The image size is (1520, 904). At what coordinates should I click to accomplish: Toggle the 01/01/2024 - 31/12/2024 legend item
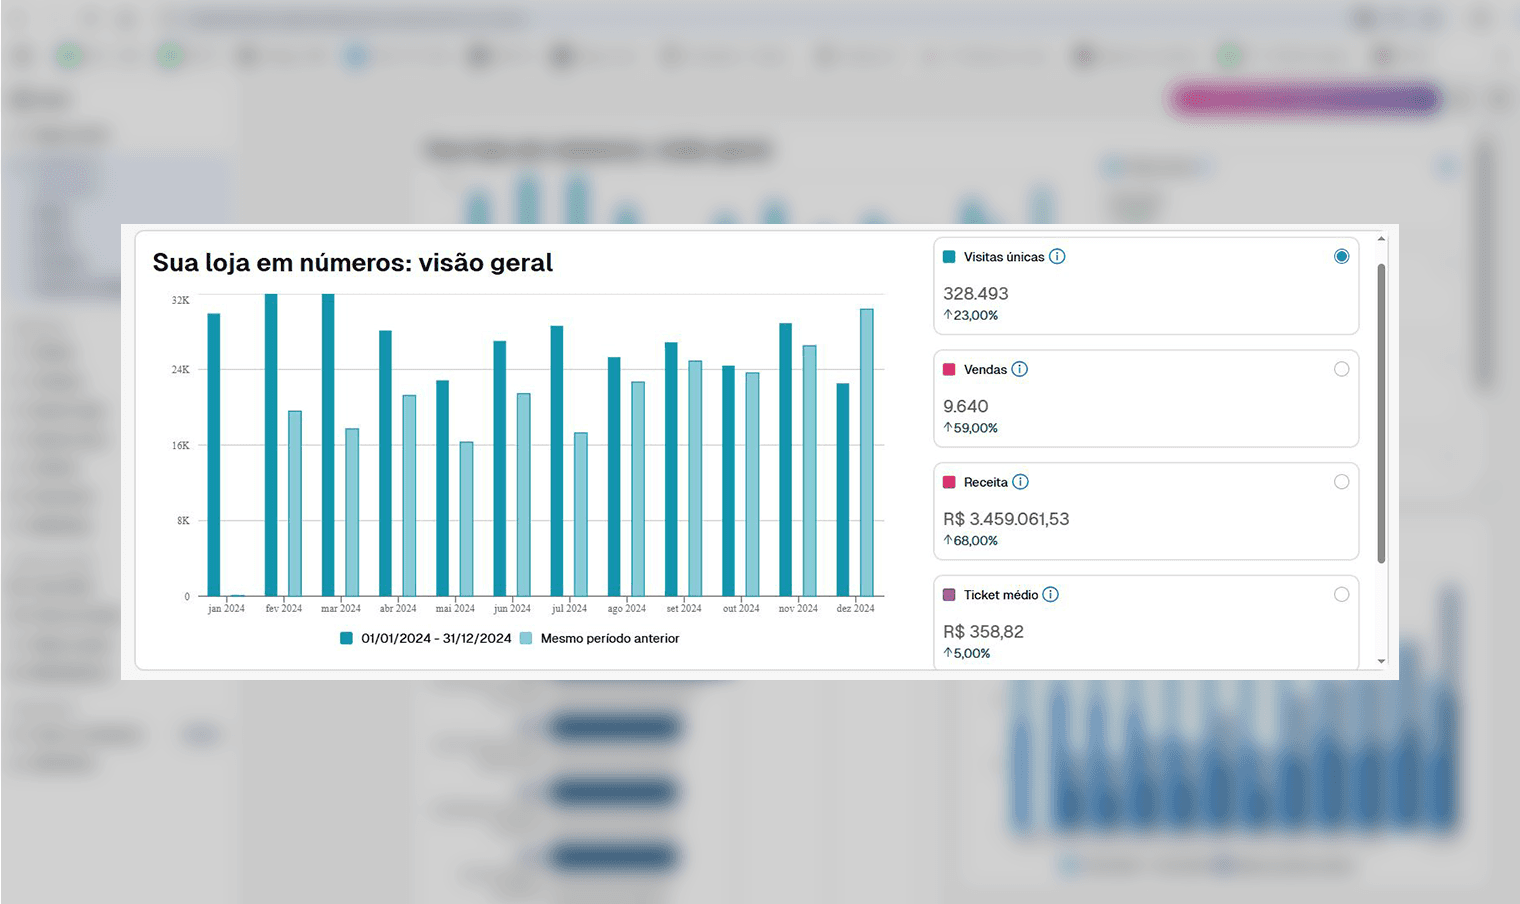(426, 638)
